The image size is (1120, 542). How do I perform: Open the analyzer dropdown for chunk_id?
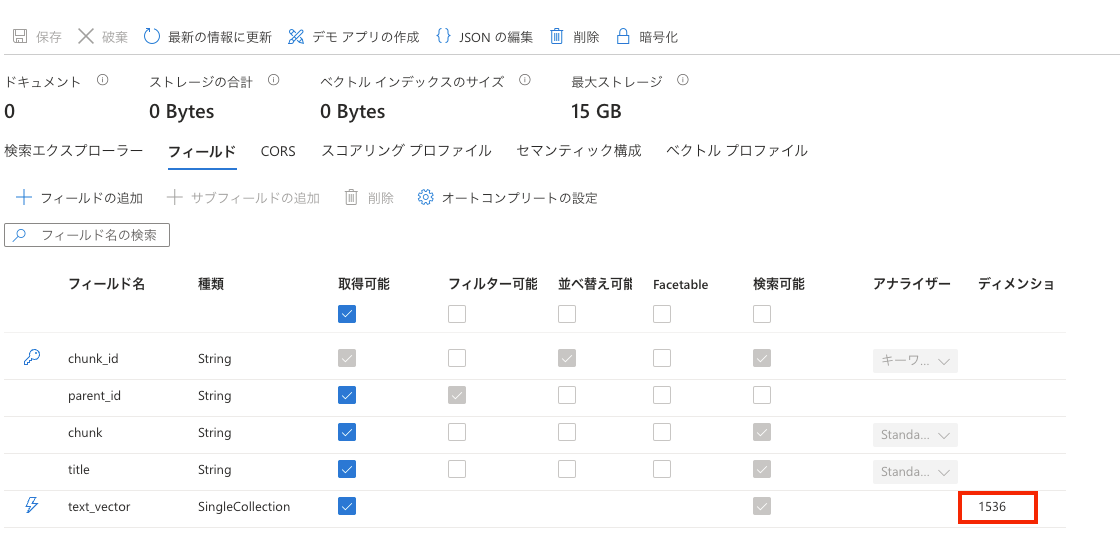916,361
